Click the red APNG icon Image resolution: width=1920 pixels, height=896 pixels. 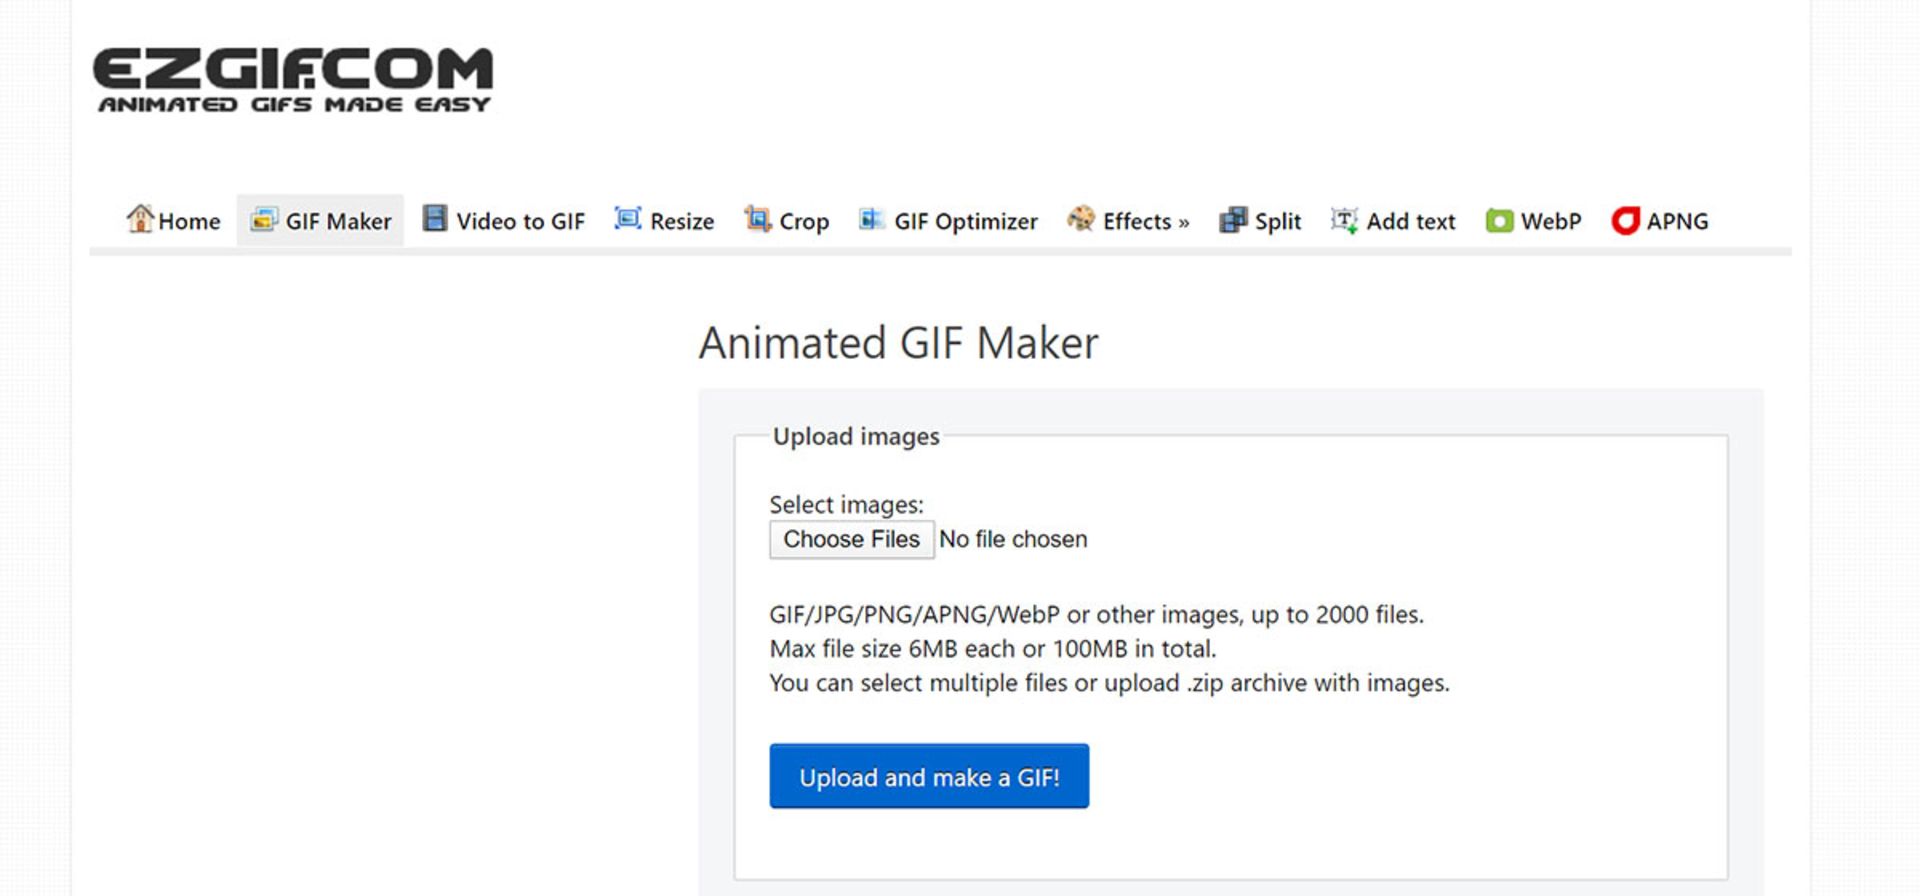coord(1625,221)
